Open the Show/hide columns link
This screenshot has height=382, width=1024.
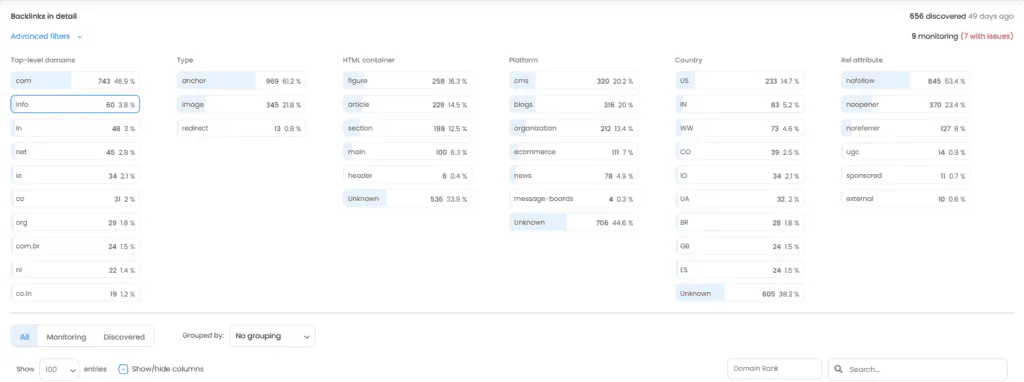pyautogui.click(x=168, y=369)
